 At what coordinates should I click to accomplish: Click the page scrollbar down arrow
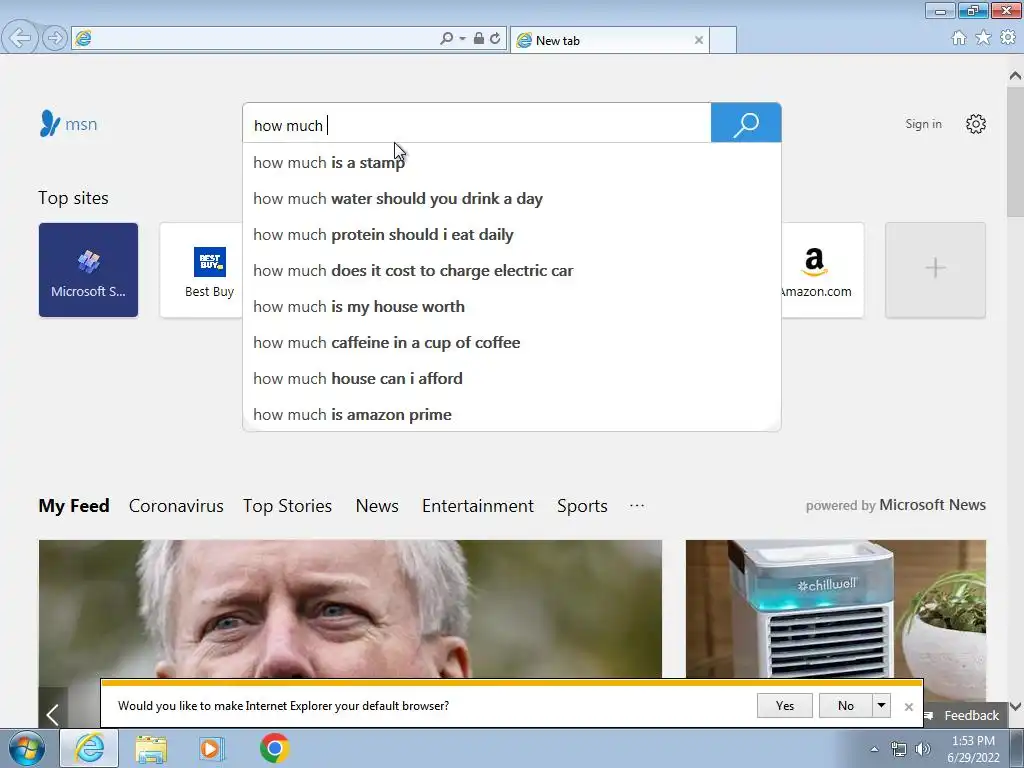1016,706
